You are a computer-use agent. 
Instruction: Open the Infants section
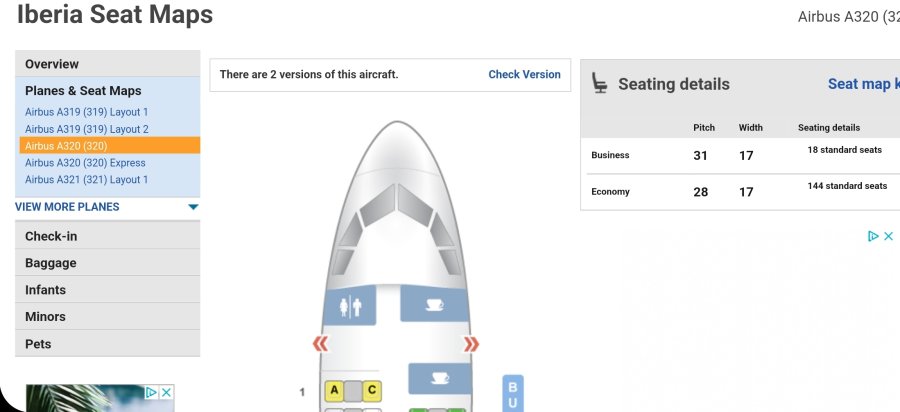[x=46, y=290]
